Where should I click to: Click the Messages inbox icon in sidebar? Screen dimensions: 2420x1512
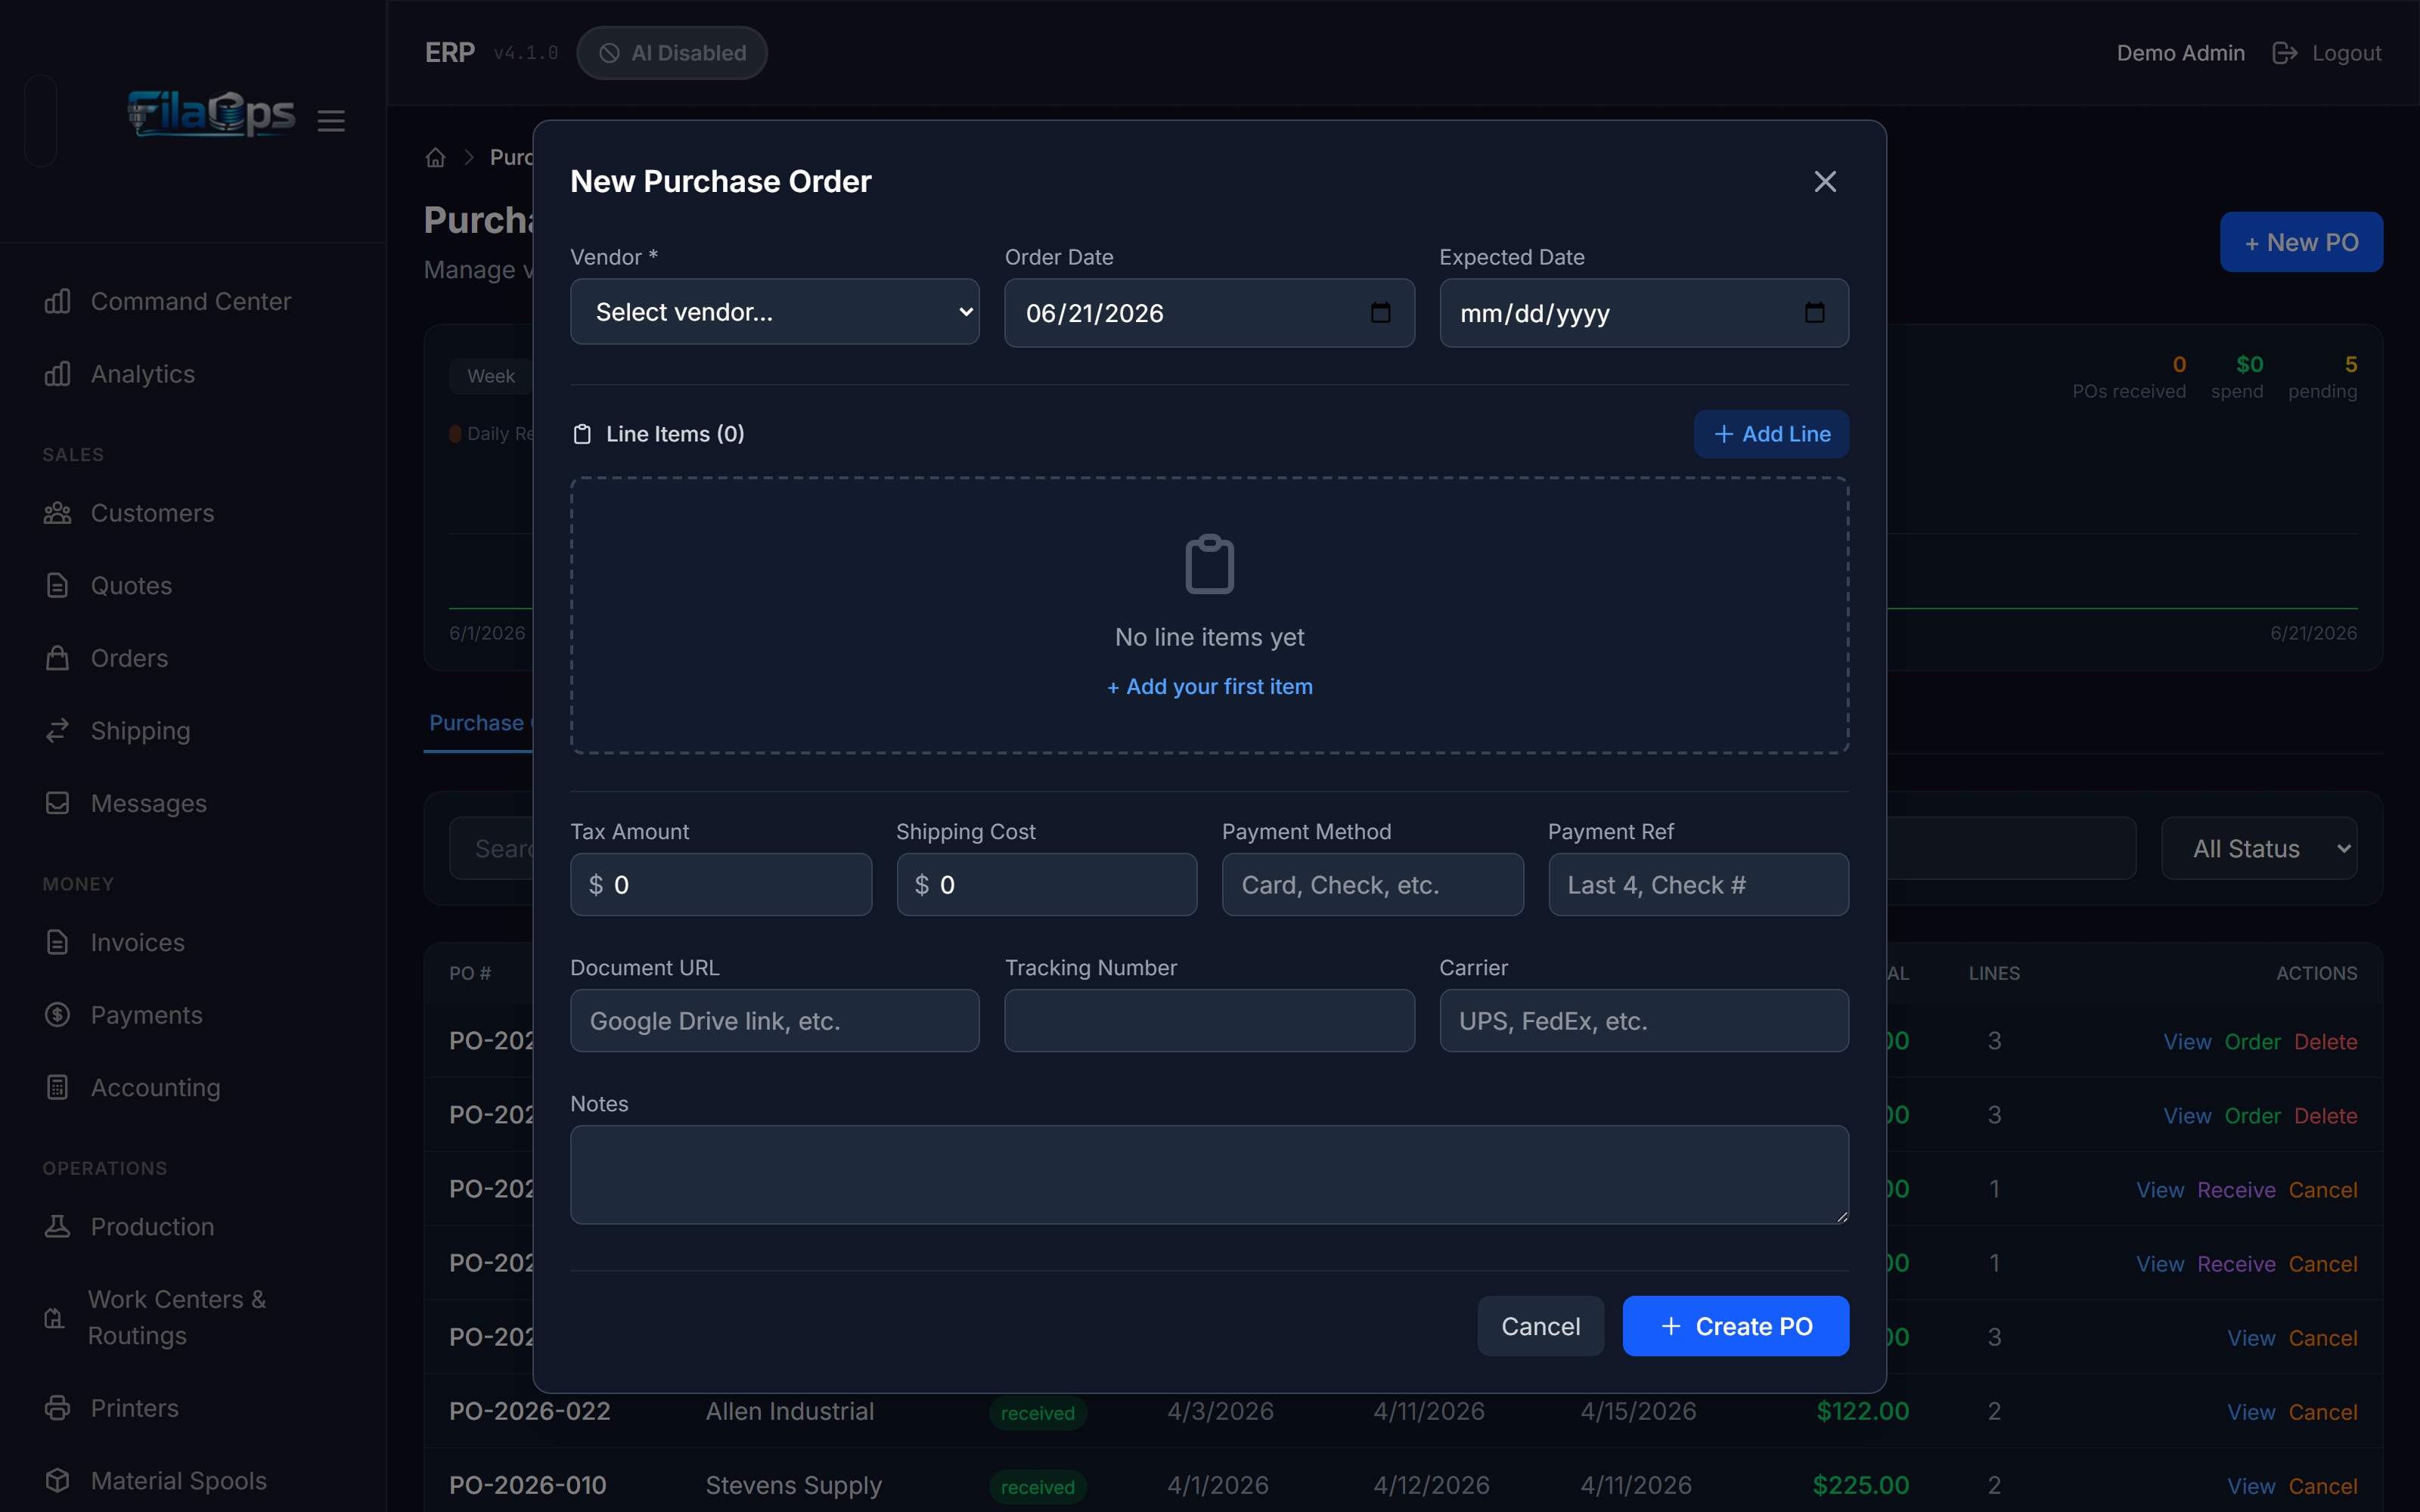tap(57, 803)
